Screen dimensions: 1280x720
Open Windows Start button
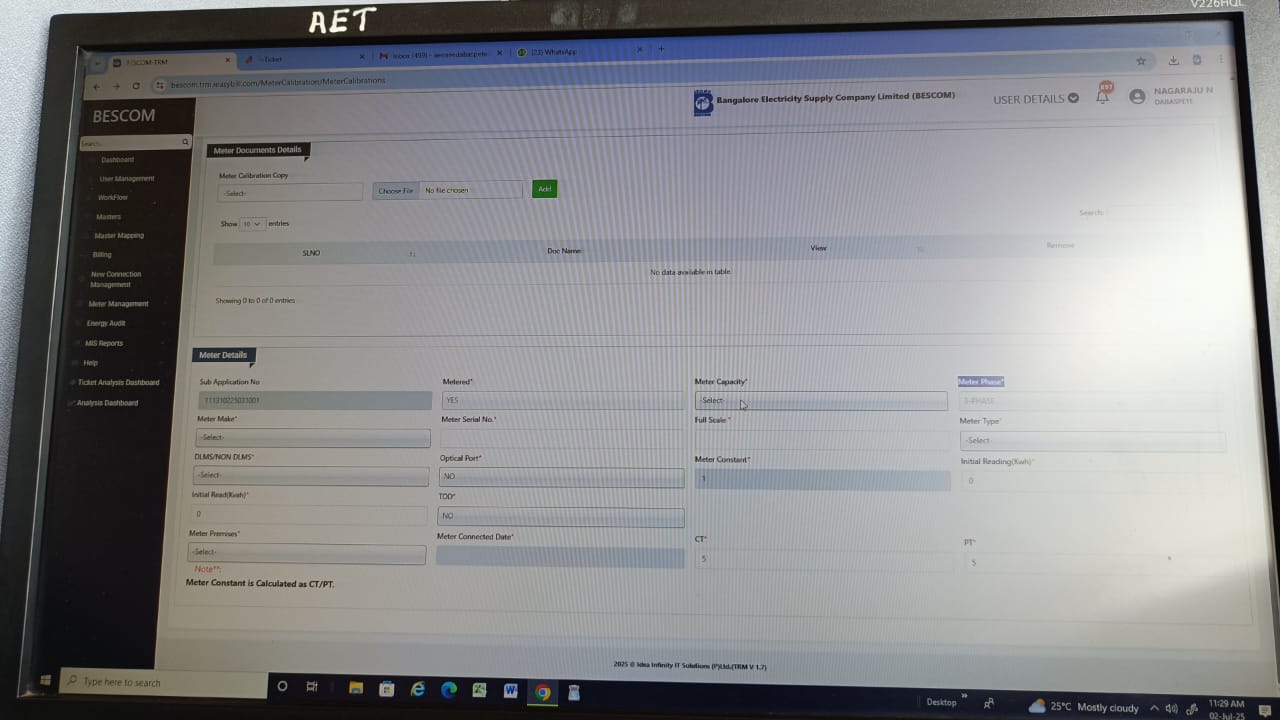(x=46, y=681)
